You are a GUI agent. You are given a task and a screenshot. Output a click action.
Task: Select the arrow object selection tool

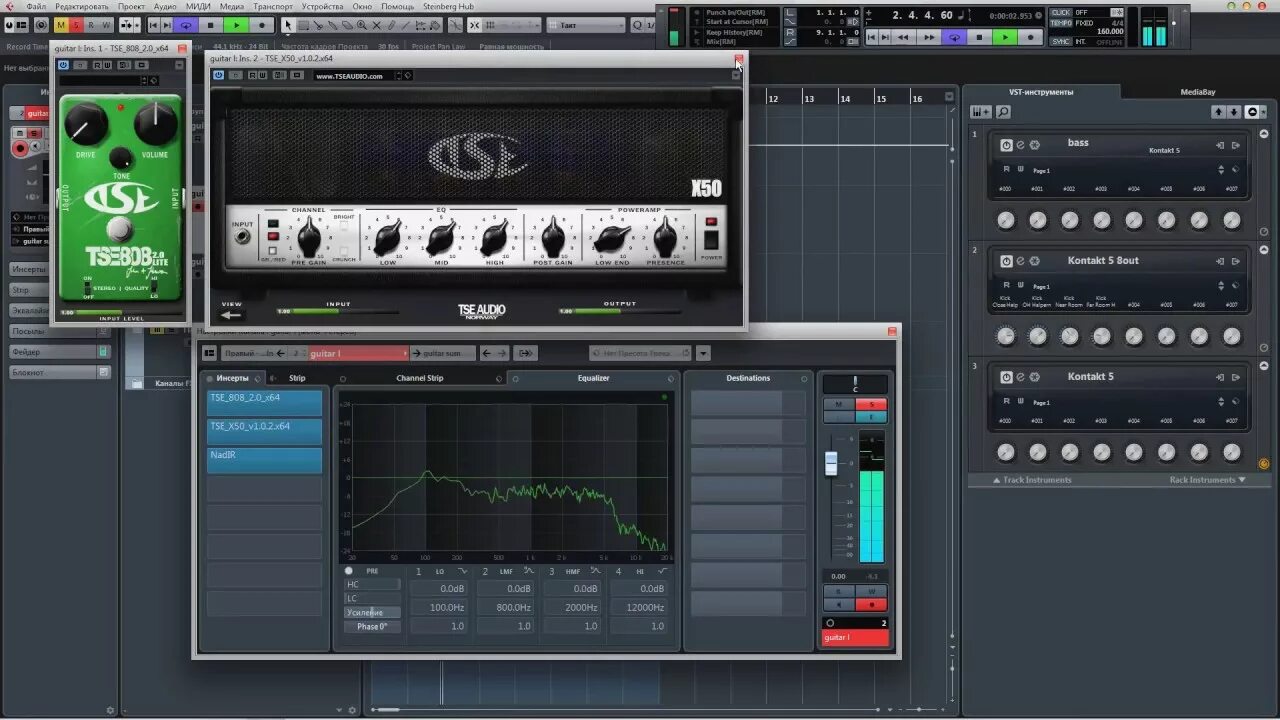pyautogui.click(x=288, y=25)
